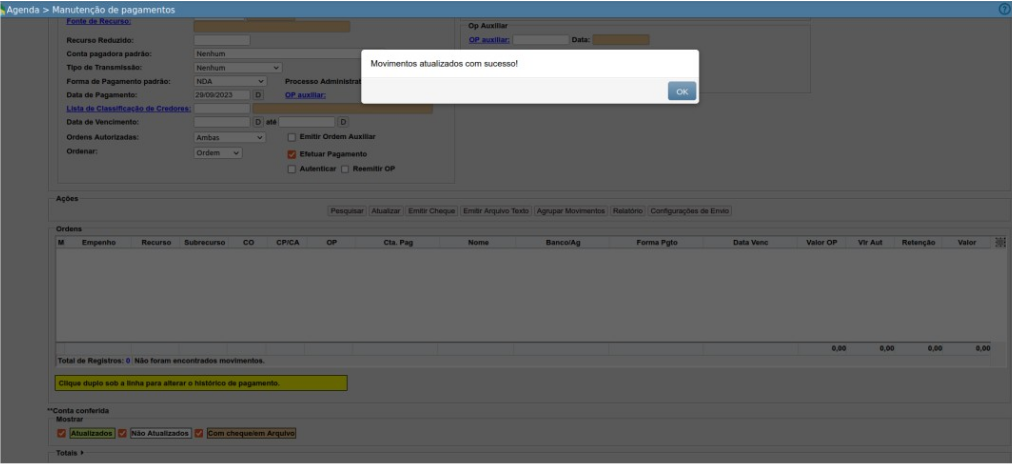Click the Pesquisar button

click(347, 211)
